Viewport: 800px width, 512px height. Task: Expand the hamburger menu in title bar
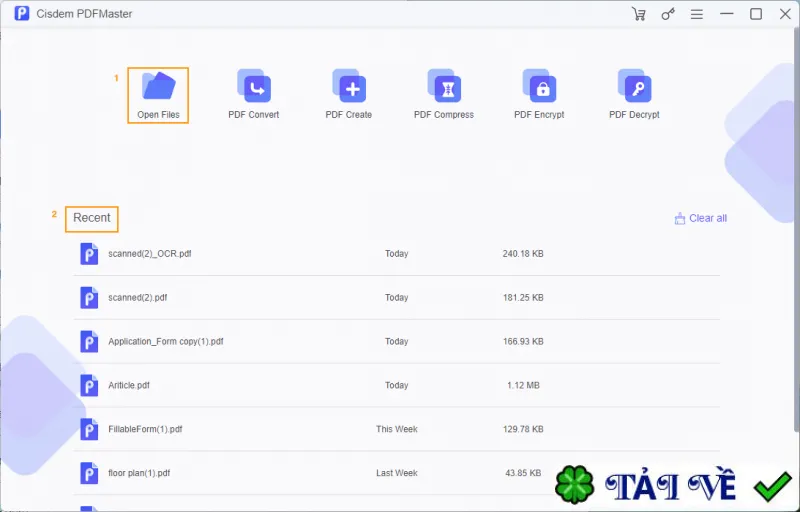point(697,14)
